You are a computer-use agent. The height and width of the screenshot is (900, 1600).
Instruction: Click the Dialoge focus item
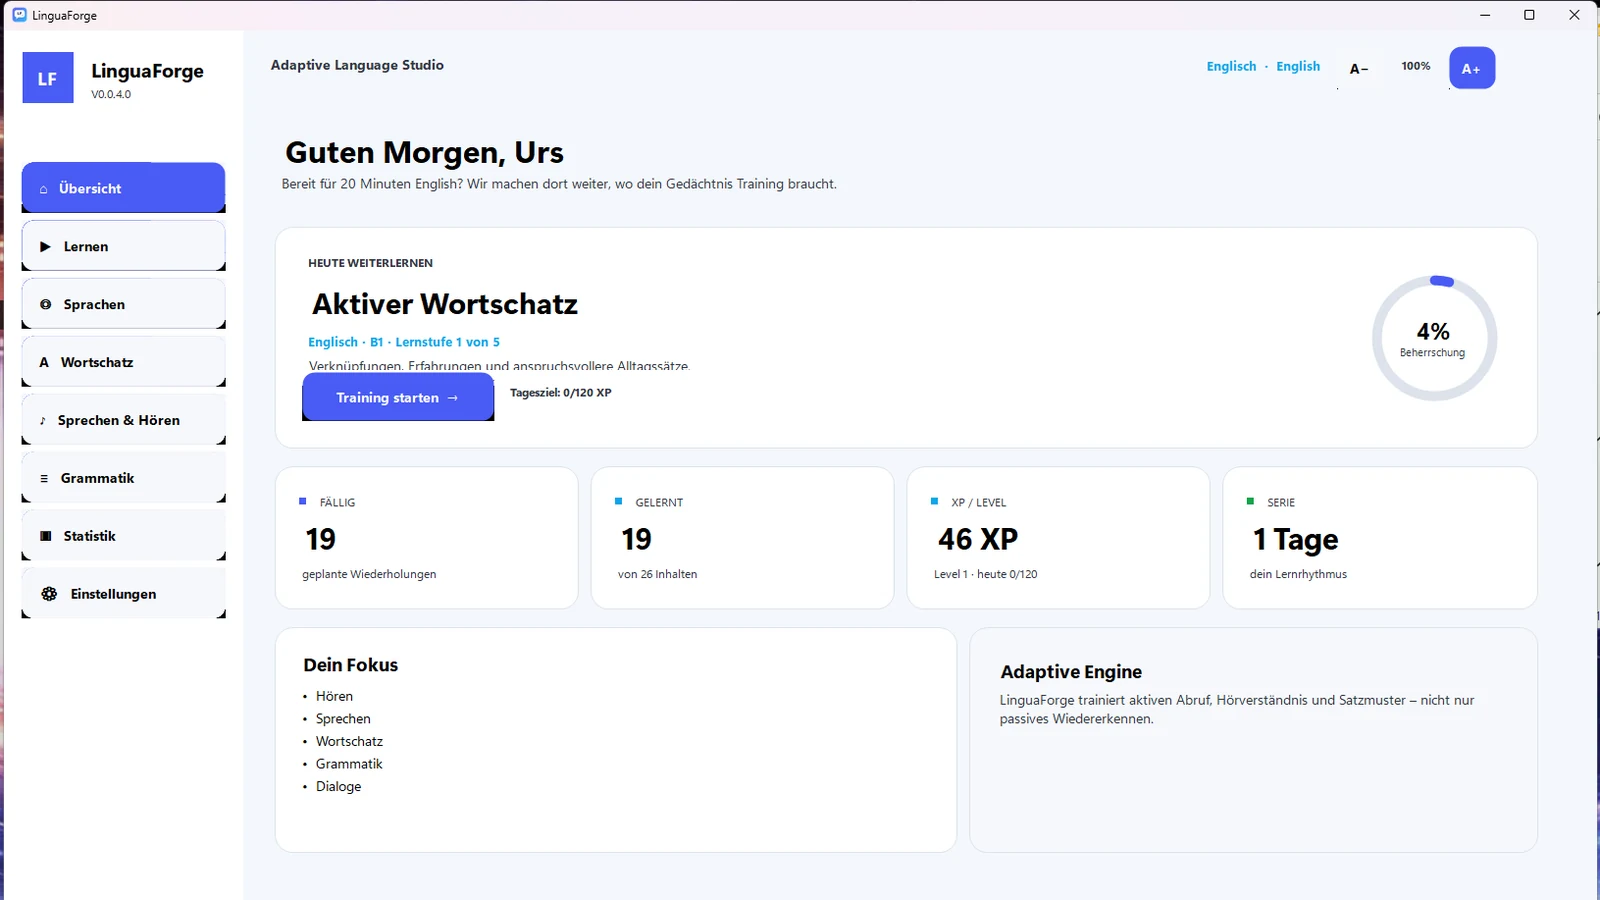point(338,786)
